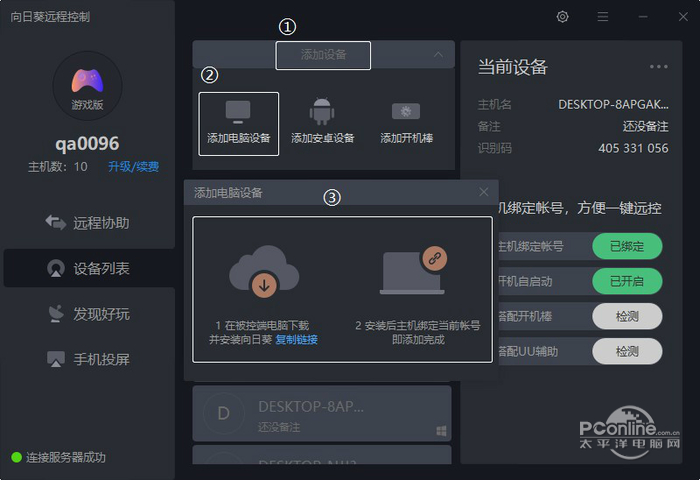The height and width of the screenshot is (480, 700).
Task: Click the 游戏版 gamepad avatar
Action: (88, 86)
